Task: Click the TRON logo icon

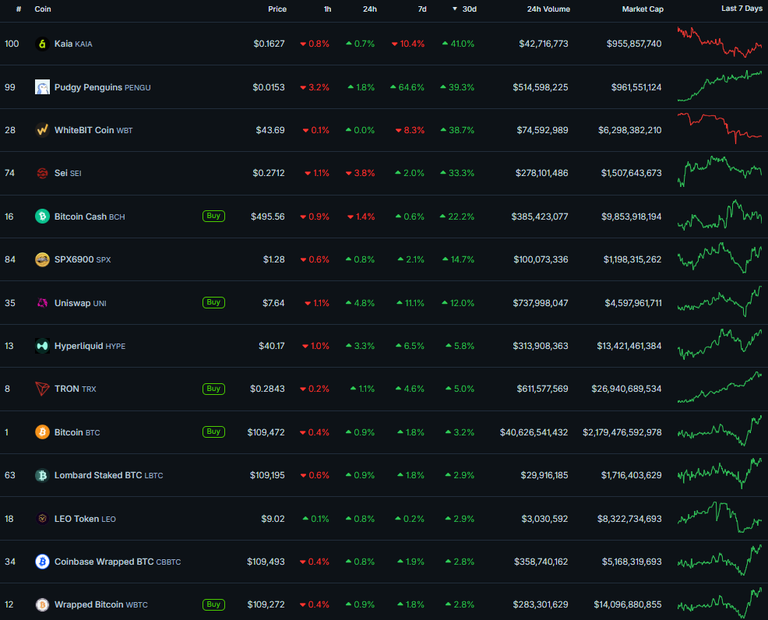Action: (x=42, y=389)
